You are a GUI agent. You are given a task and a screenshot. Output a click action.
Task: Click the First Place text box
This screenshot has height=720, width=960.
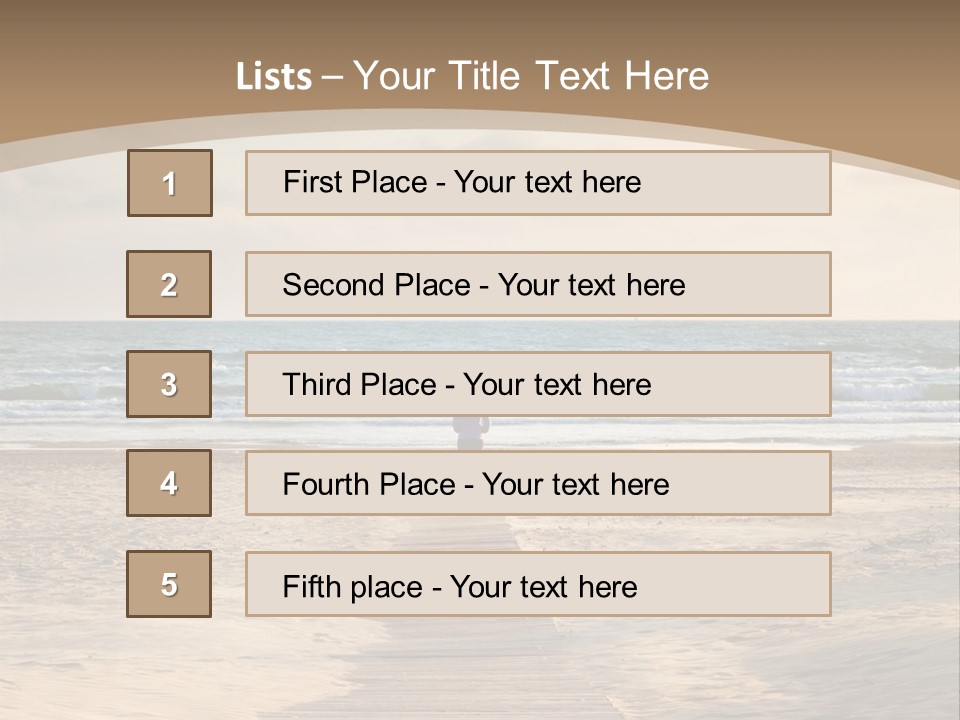point(538,183)
